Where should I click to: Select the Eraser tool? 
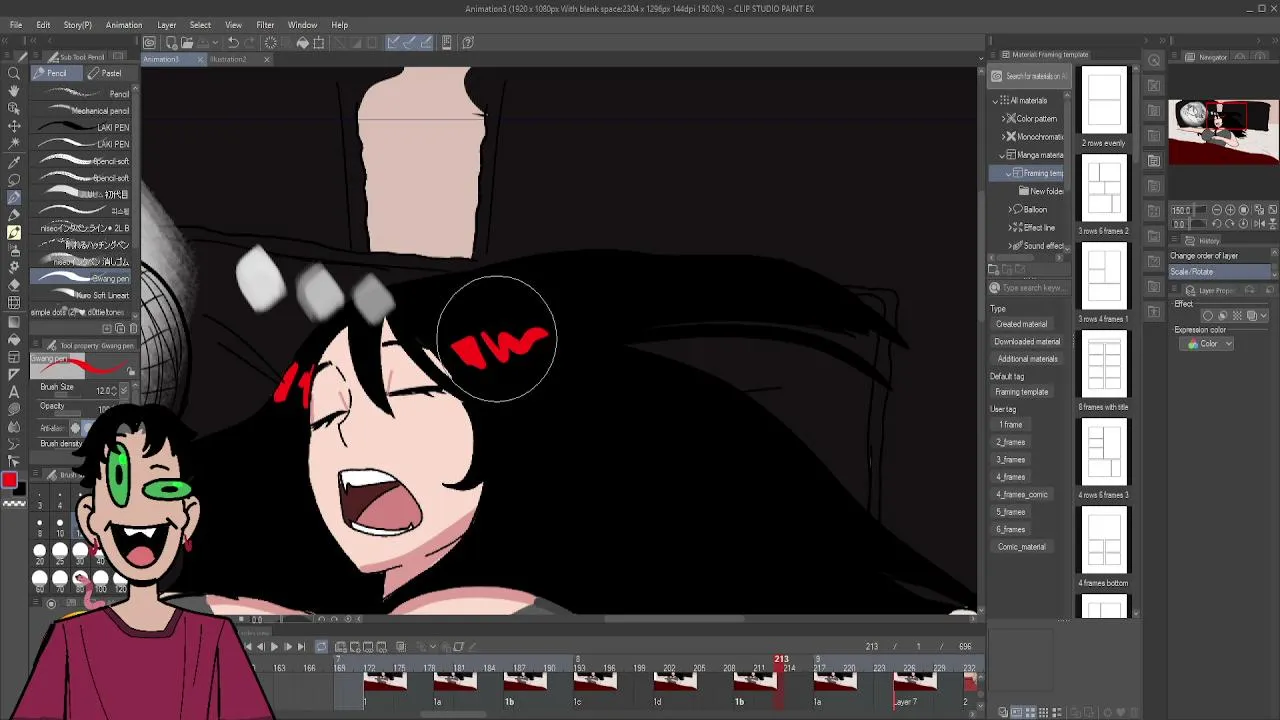point(14,286)
